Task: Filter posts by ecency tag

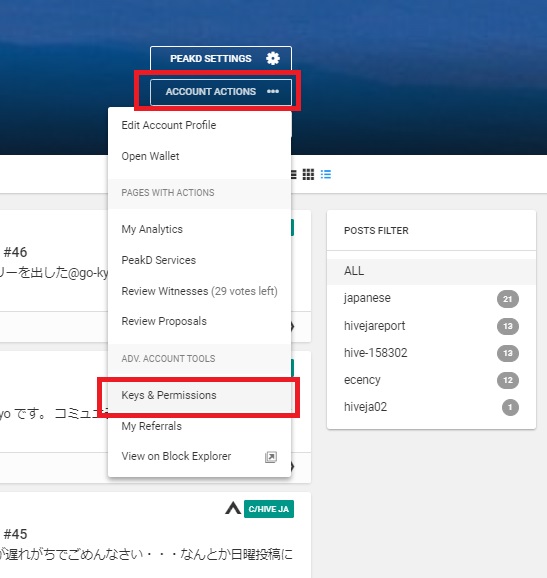Action: 431,380
